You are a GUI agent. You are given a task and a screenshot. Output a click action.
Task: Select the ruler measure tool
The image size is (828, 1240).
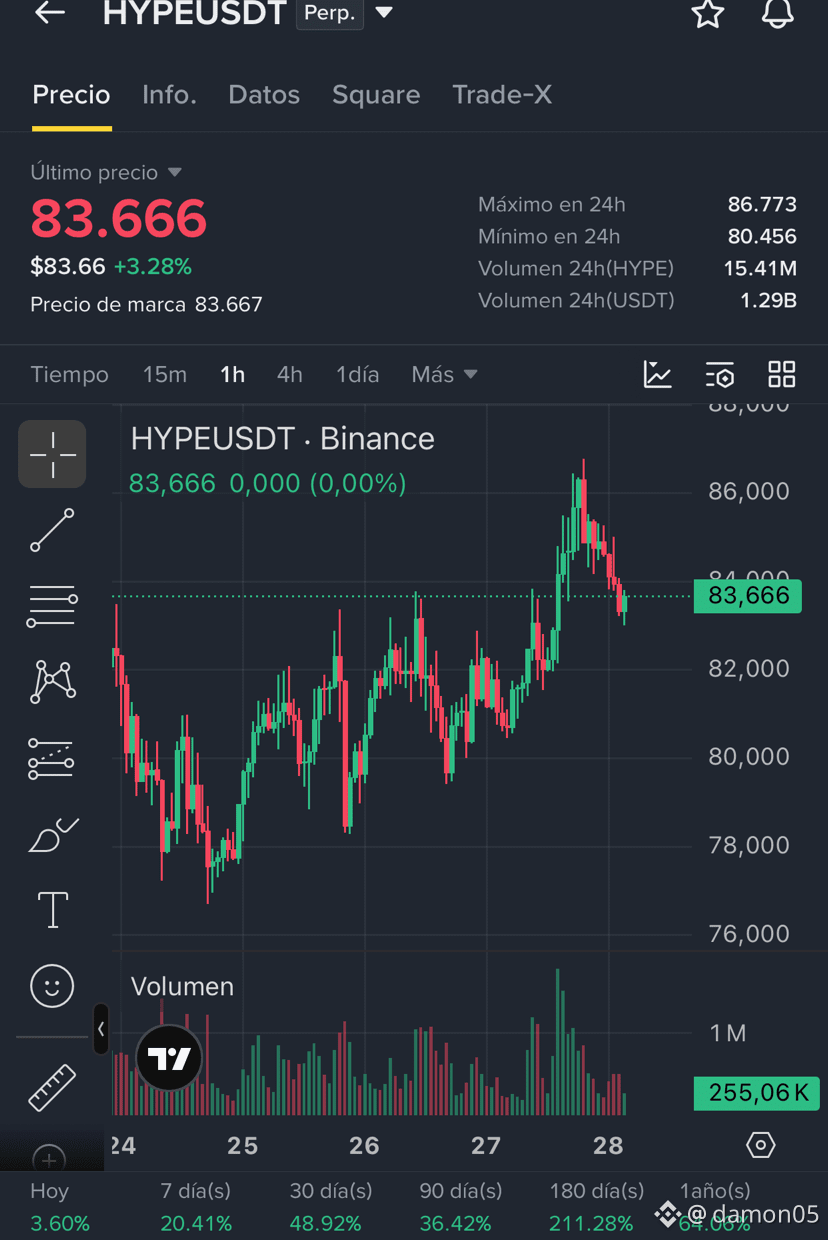[x=52, y=1088]
